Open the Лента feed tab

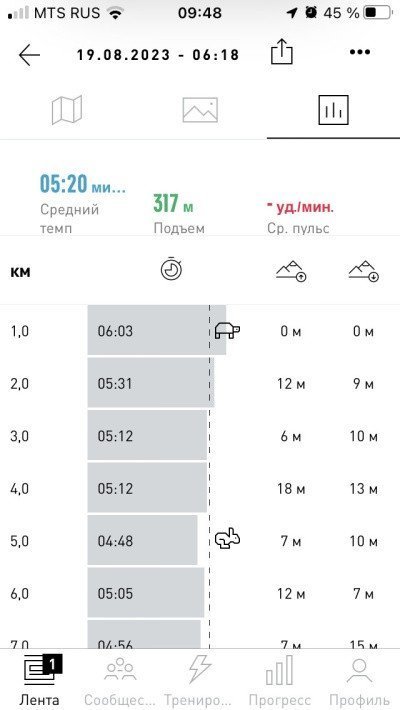pos(39,680)
